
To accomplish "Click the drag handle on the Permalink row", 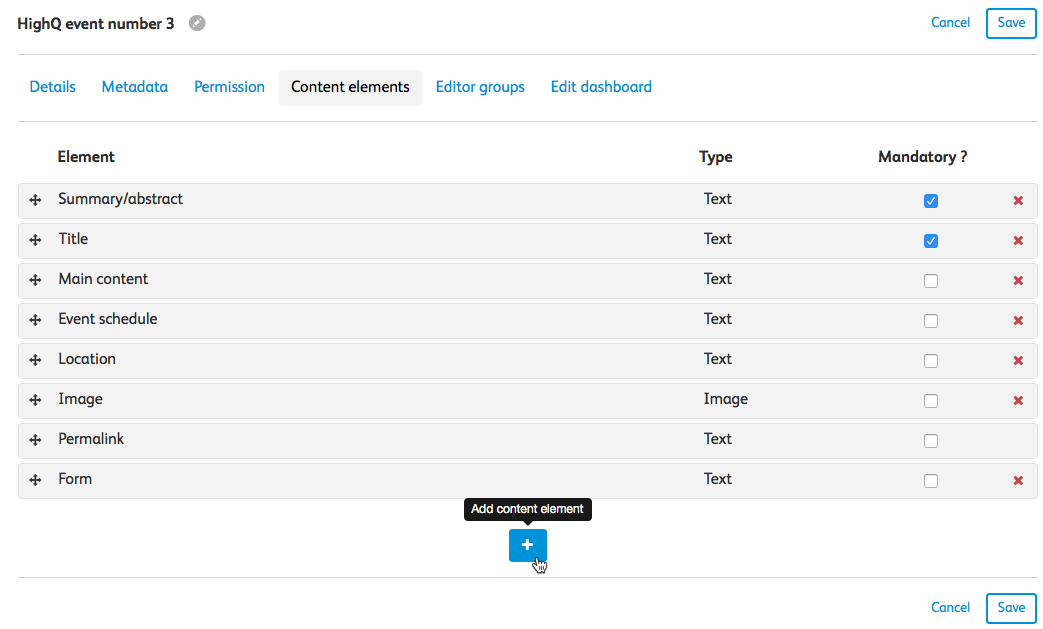I will click(35, 441).
